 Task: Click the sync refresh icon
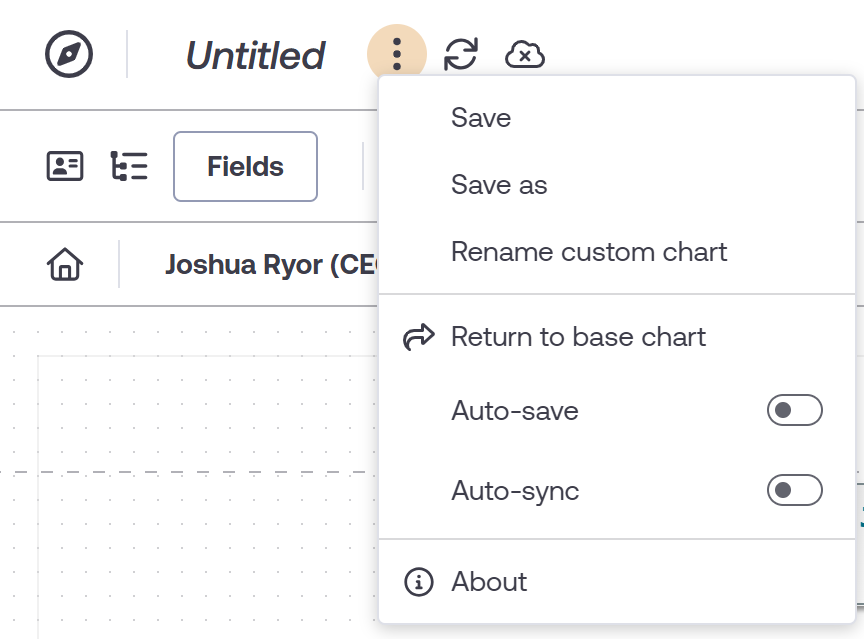462,55
